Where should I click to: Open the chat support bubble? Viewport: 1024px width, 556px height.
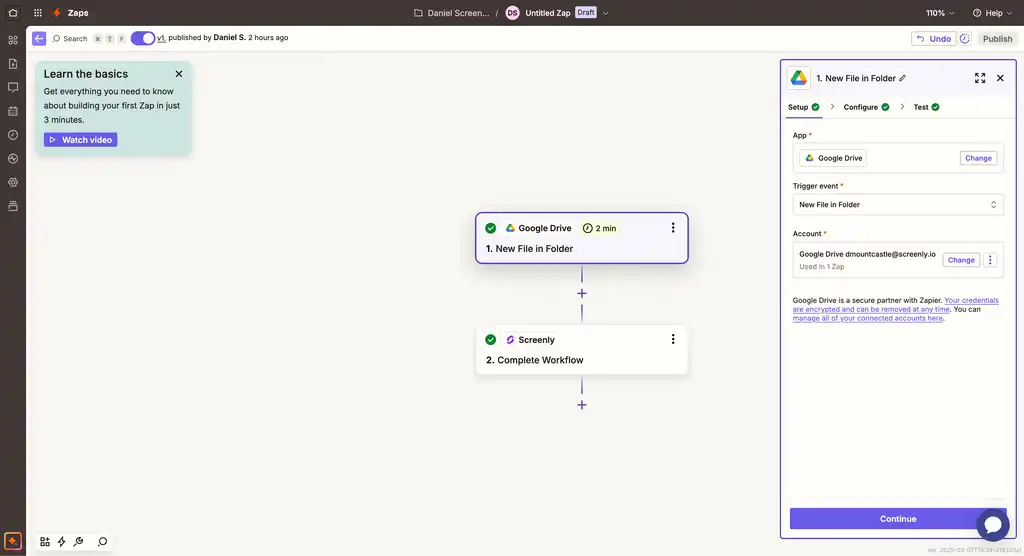[x=993, y=524]
